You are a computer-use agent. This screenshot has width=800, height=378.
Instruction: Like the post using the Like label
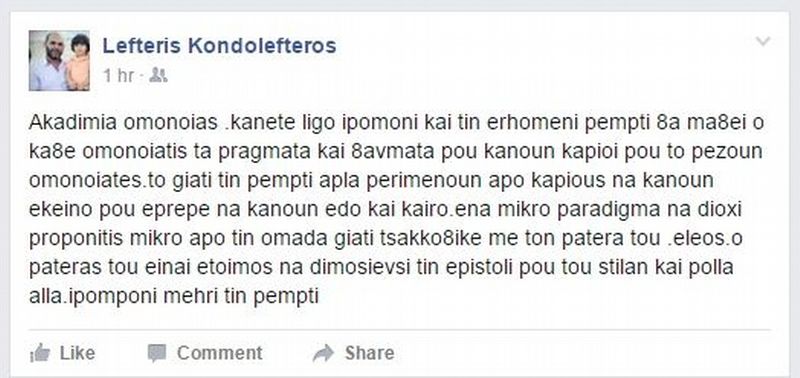(x=77, y=352)
